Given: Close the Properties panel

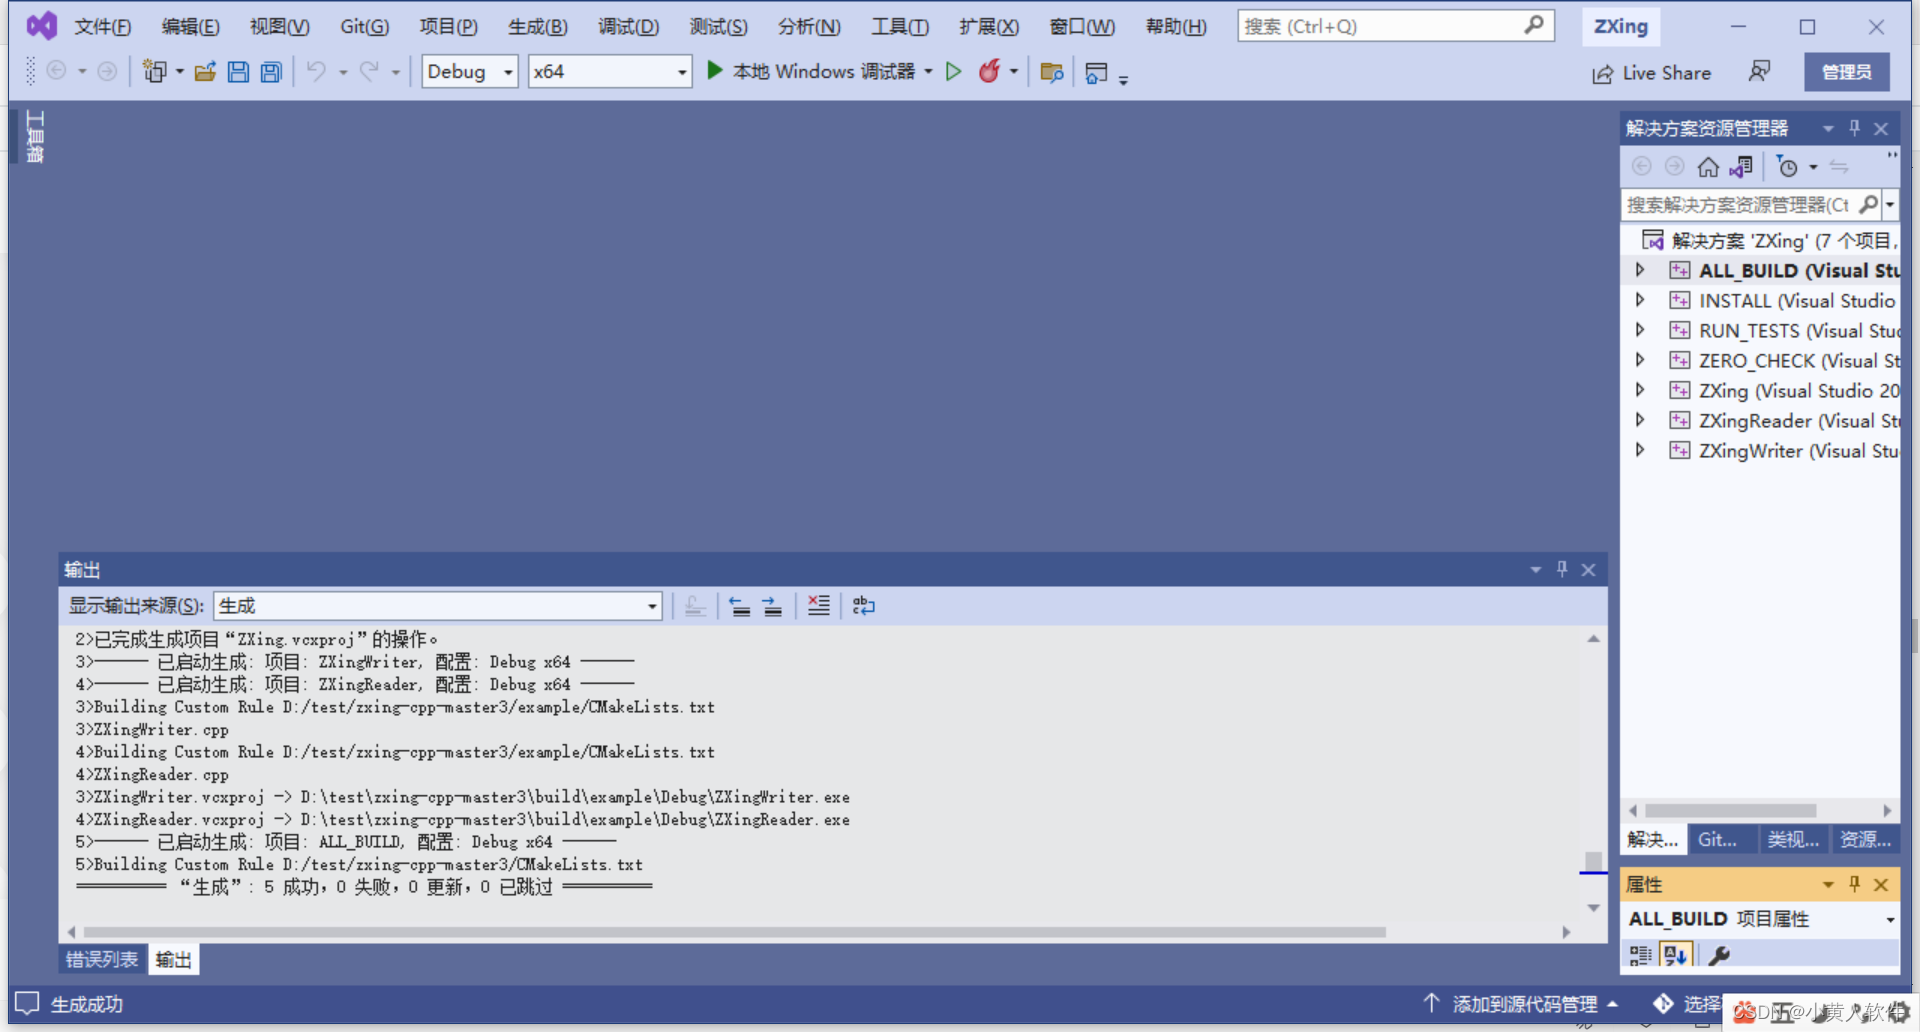Looking at the screenshot, I should pos(1881,885).
